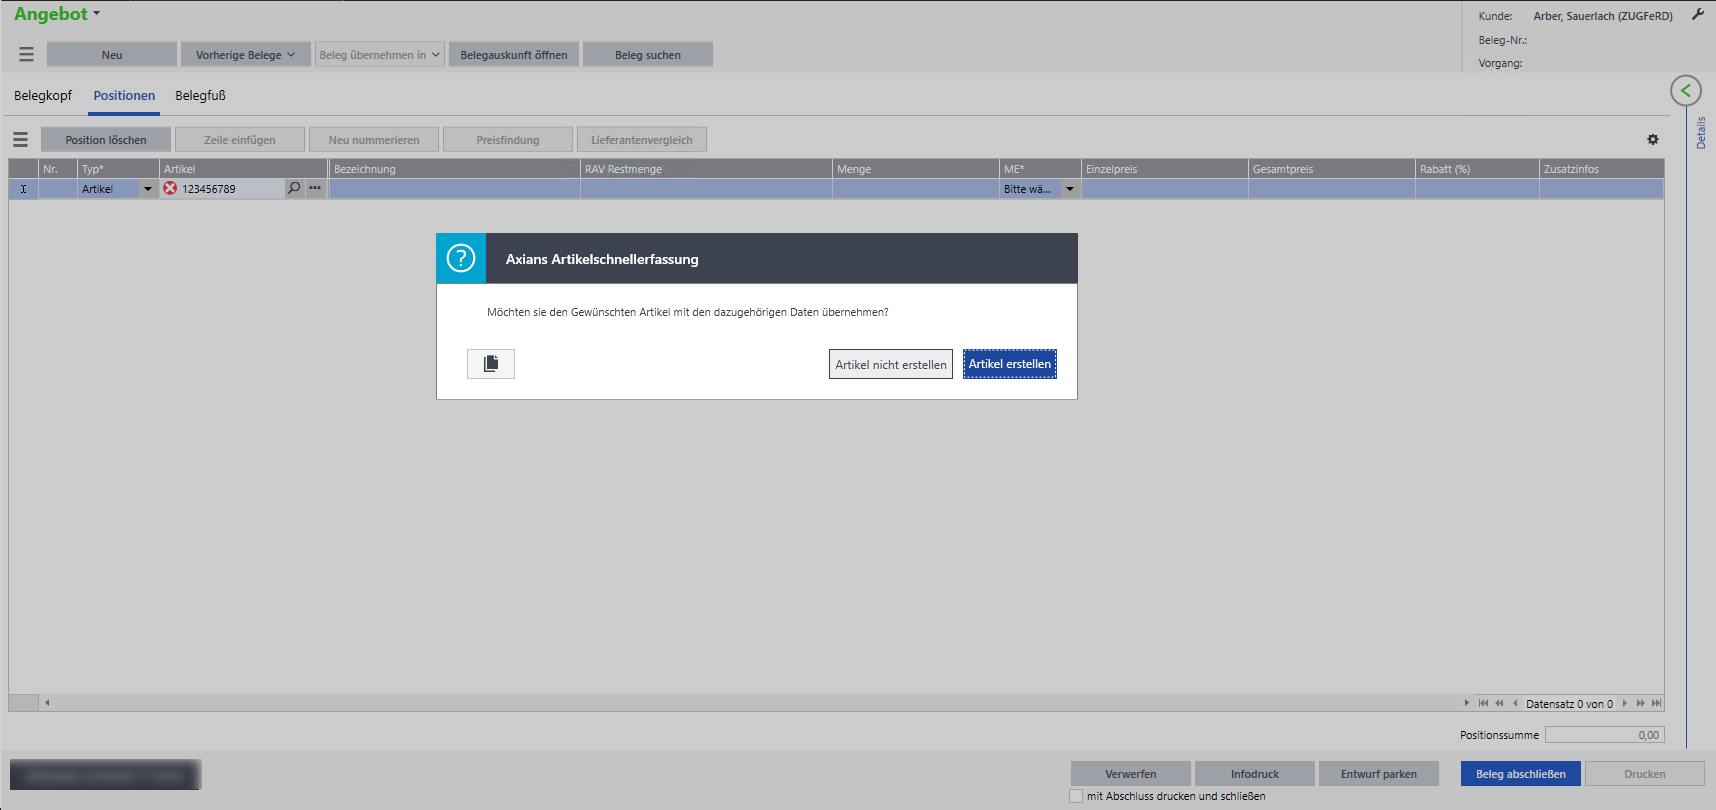Jump to the first record in pager
Image resolution: width=1716 pixels, height=810 pixels.
point(1483,703)
